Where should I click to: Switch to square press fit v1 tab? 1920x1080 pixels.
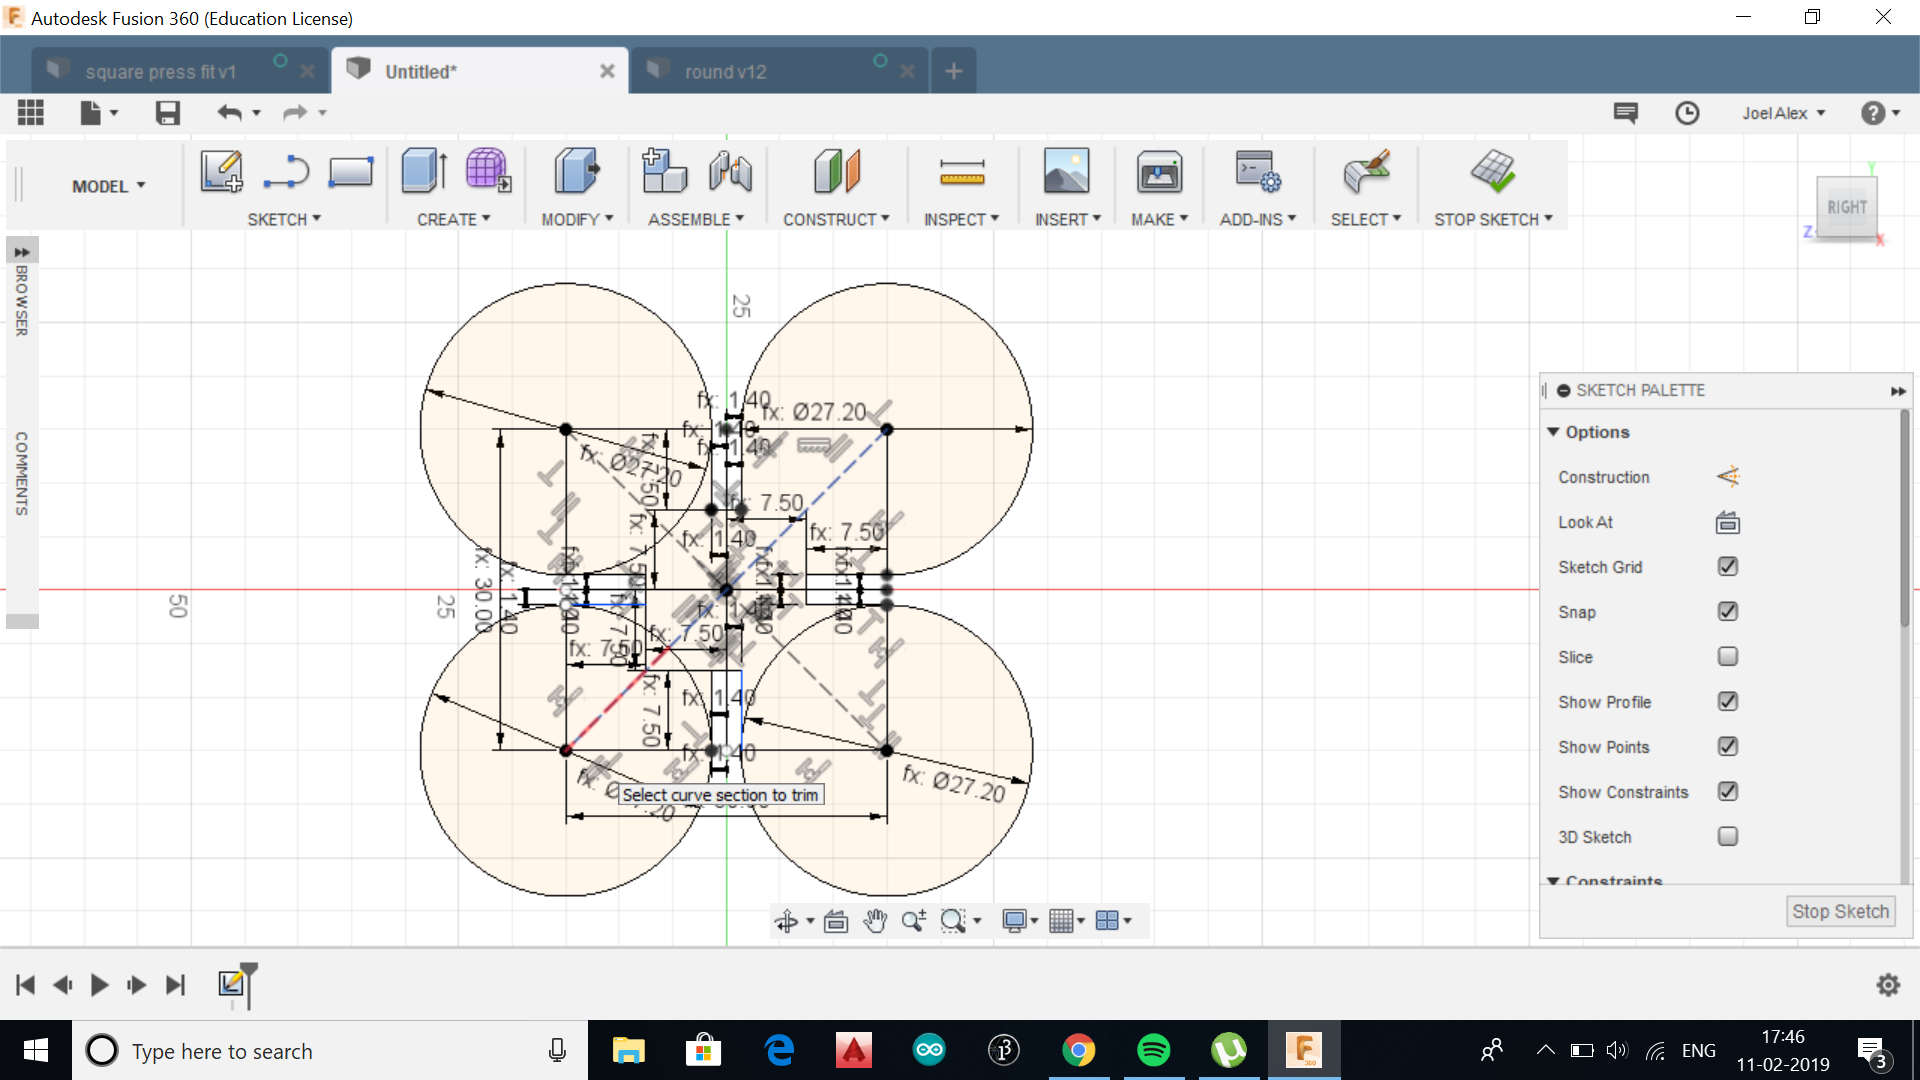point(160,72)
